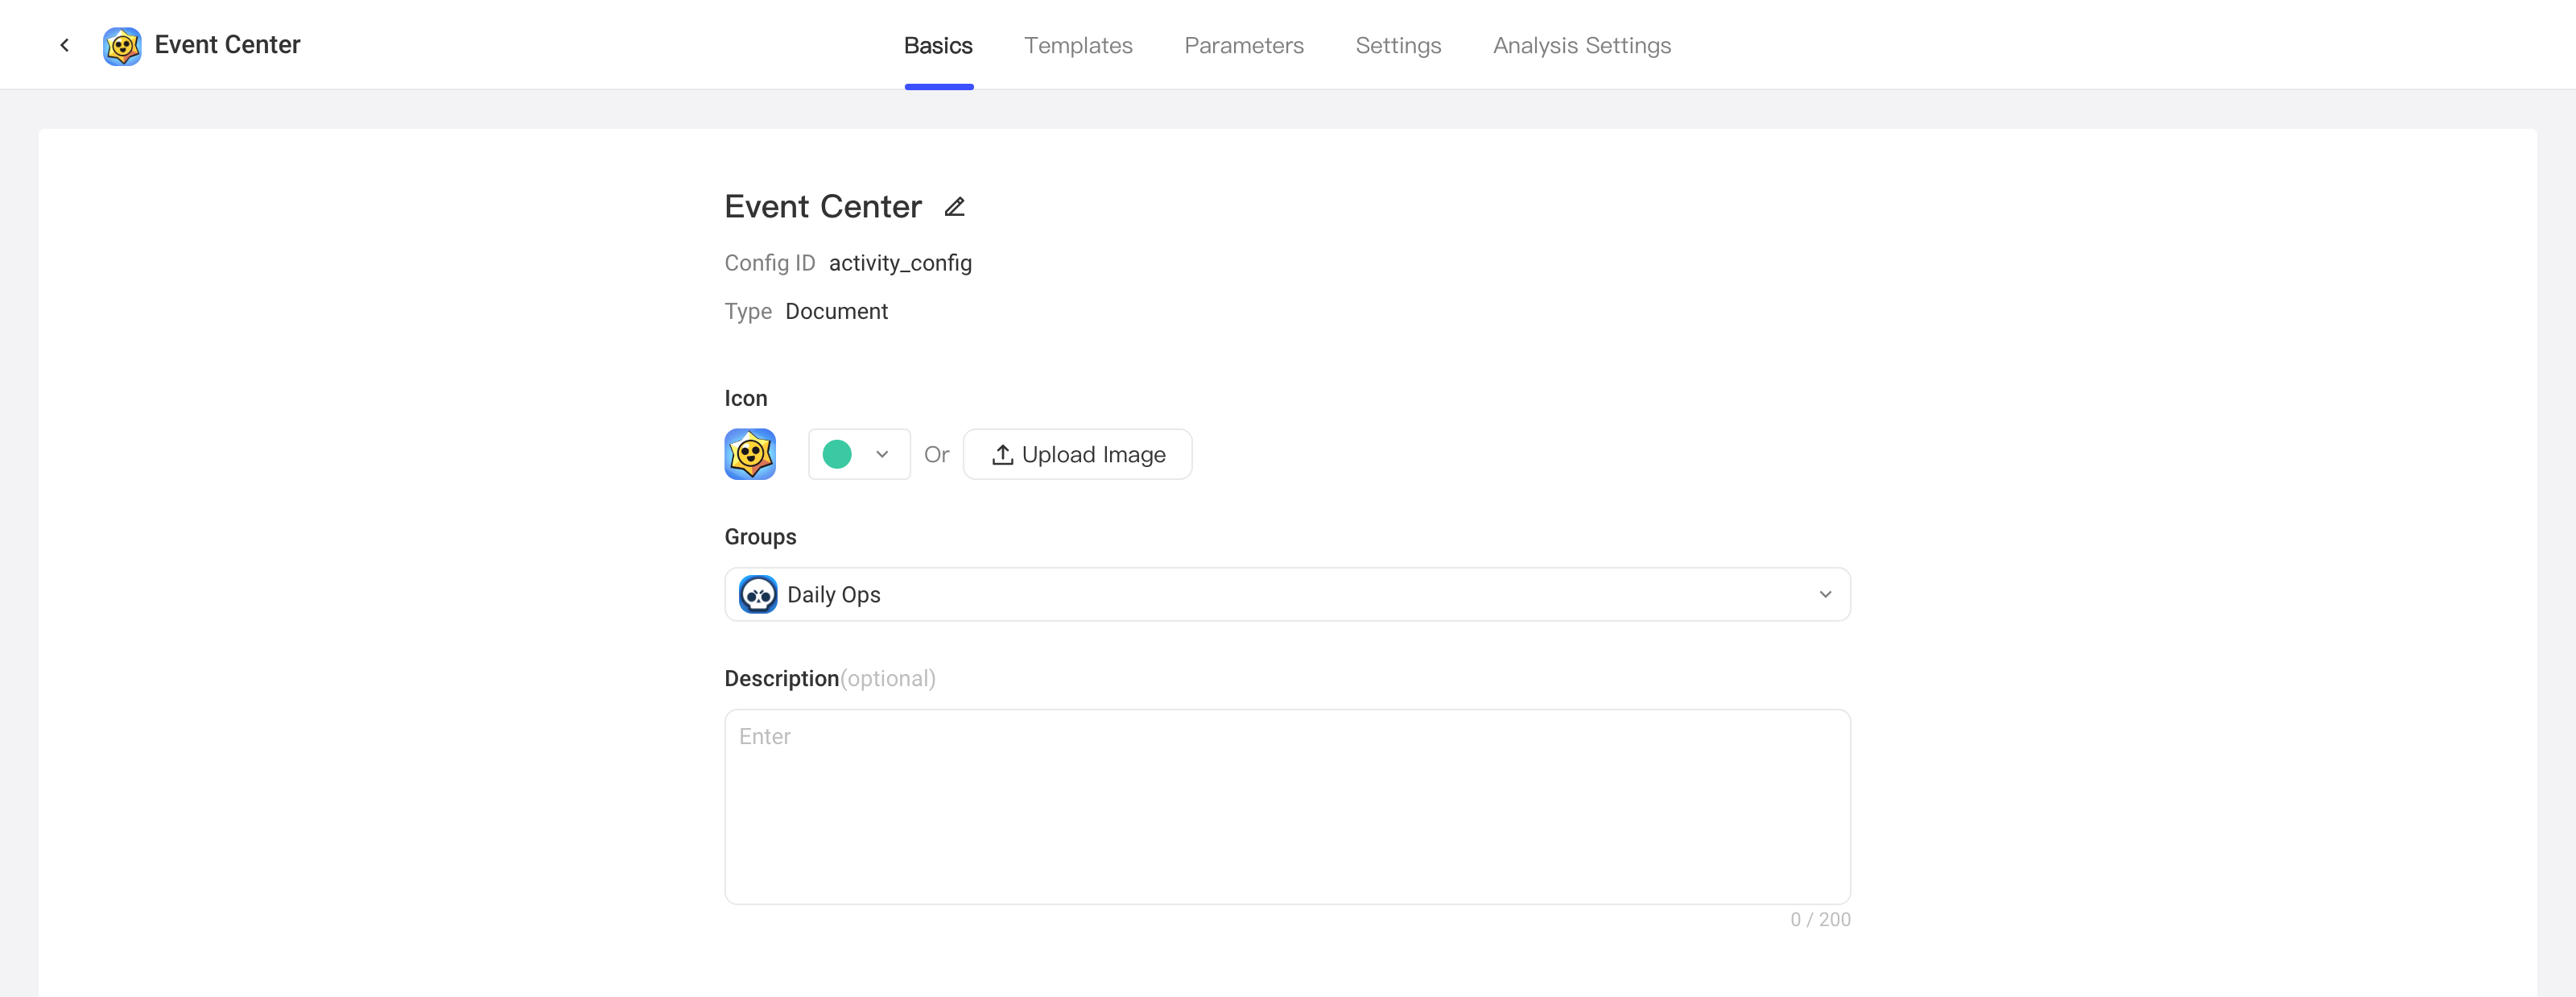
Task: Click the star icon preview under Icon
Action: click(x=750, y=454)
